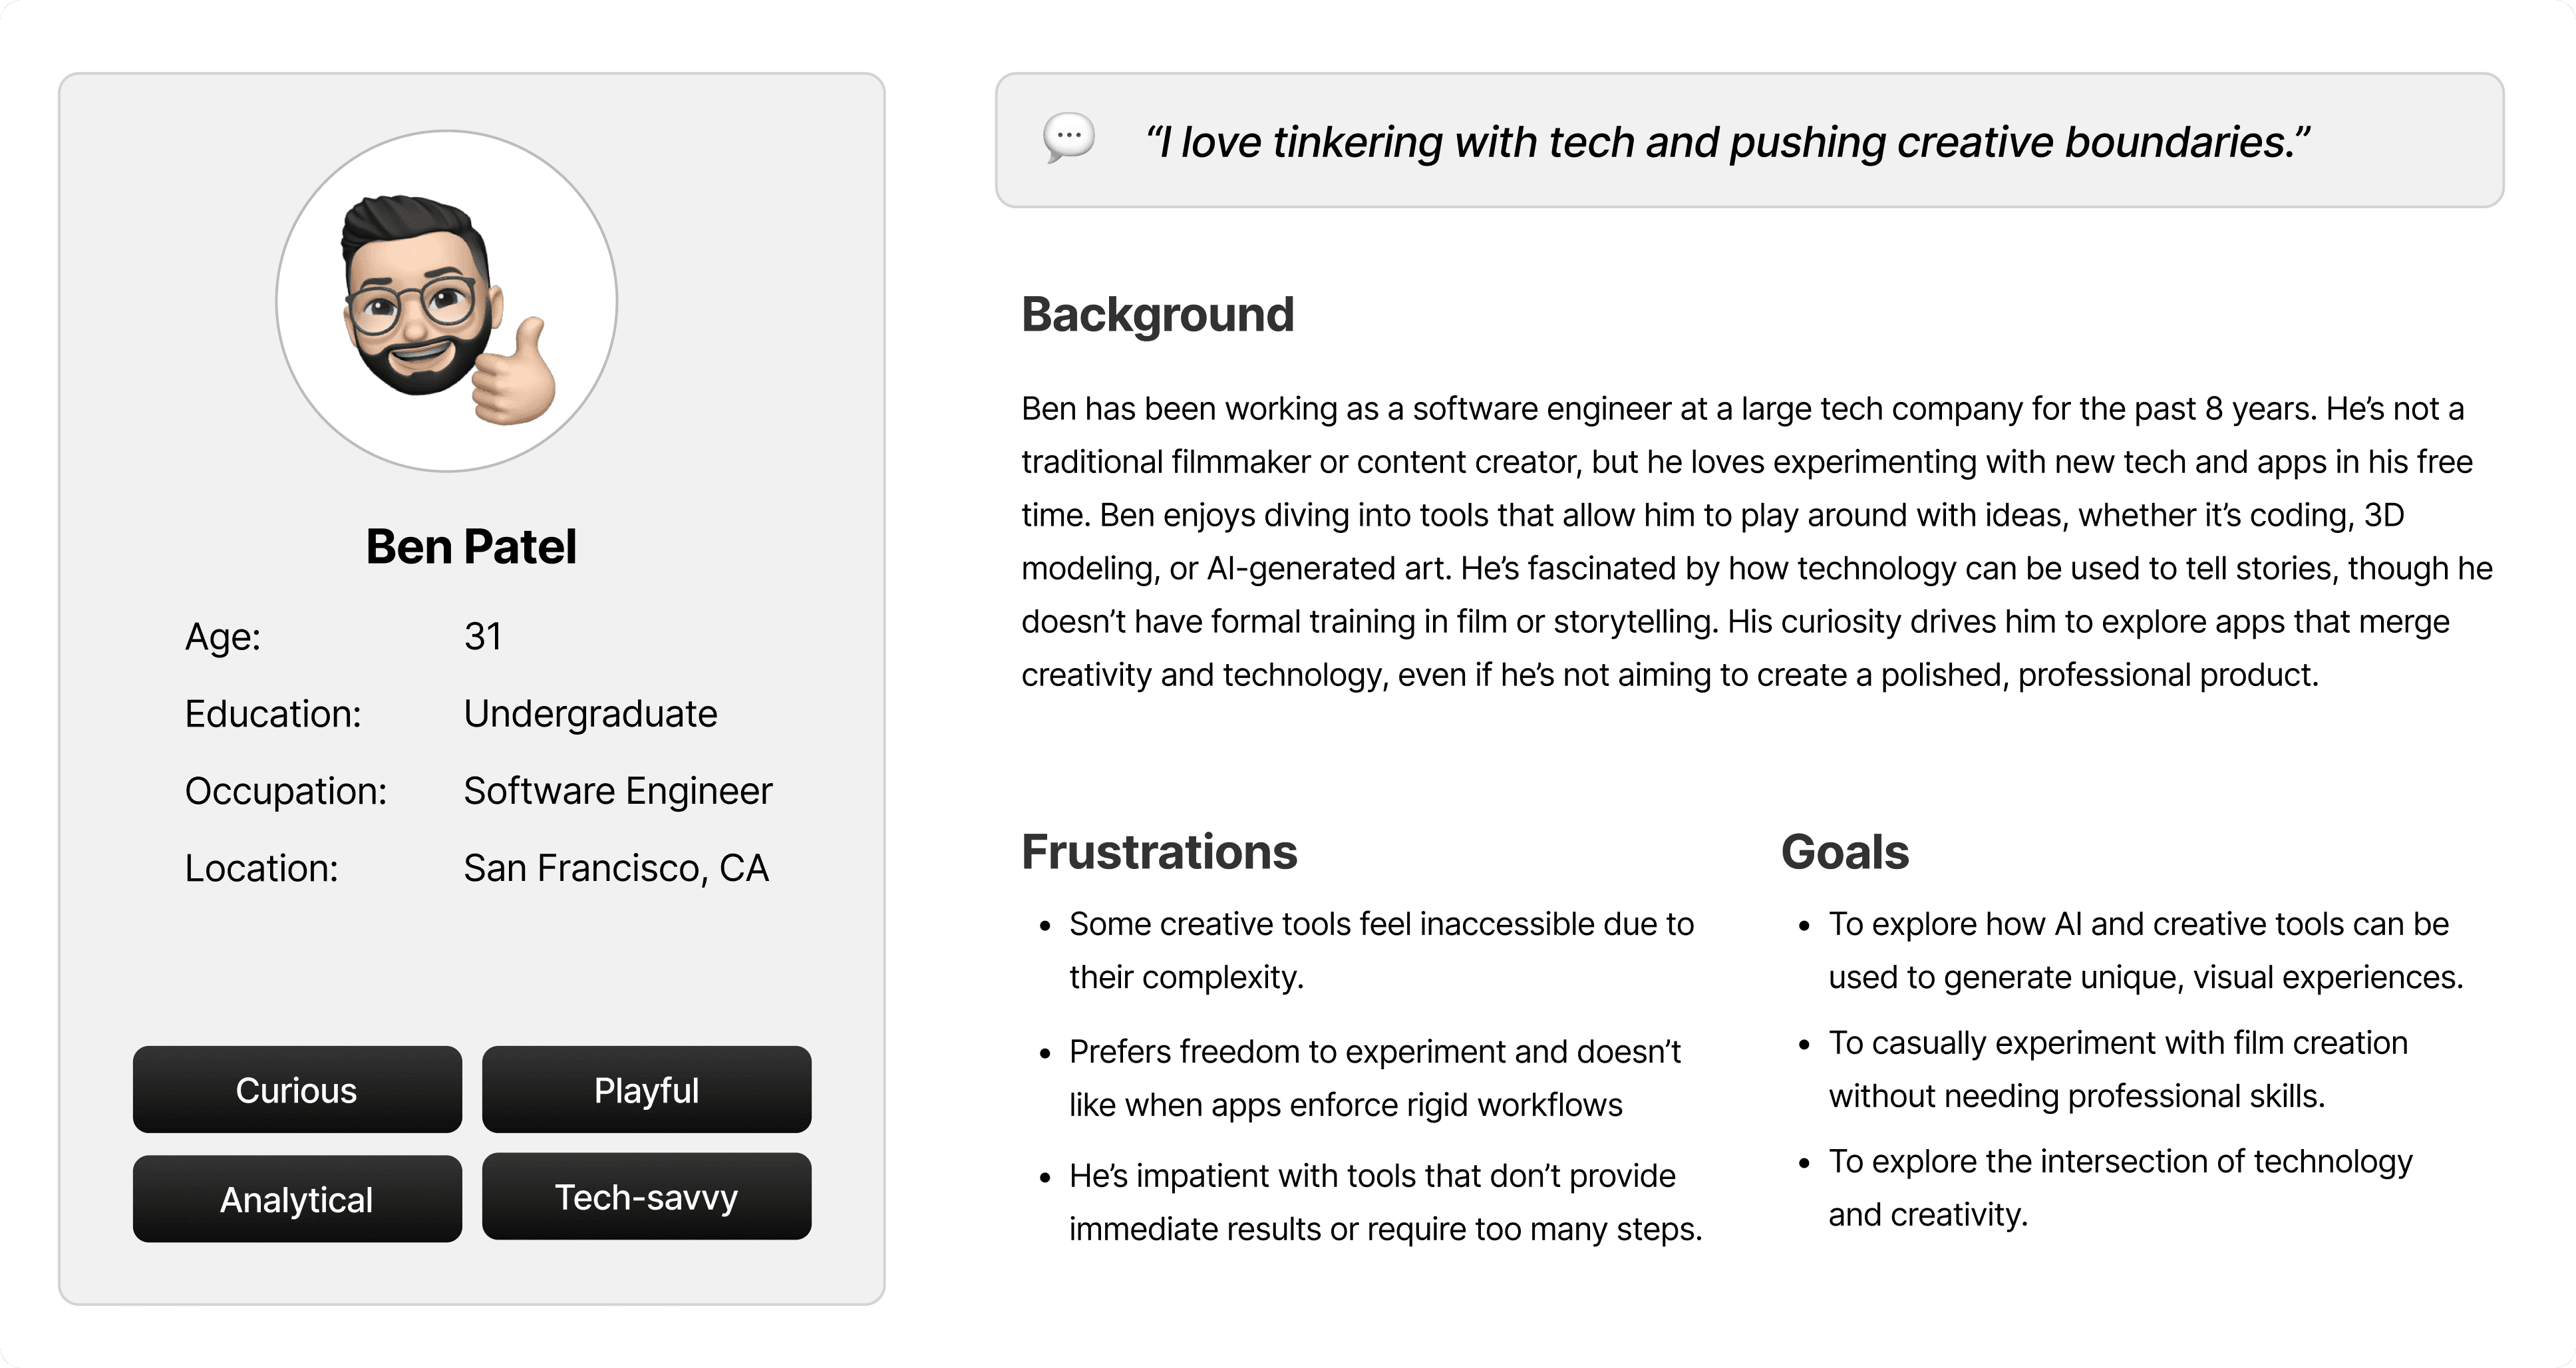2576x1368 pixels.
Task: Click the Ben Patel name heading
Action: [x=471, y=547]
